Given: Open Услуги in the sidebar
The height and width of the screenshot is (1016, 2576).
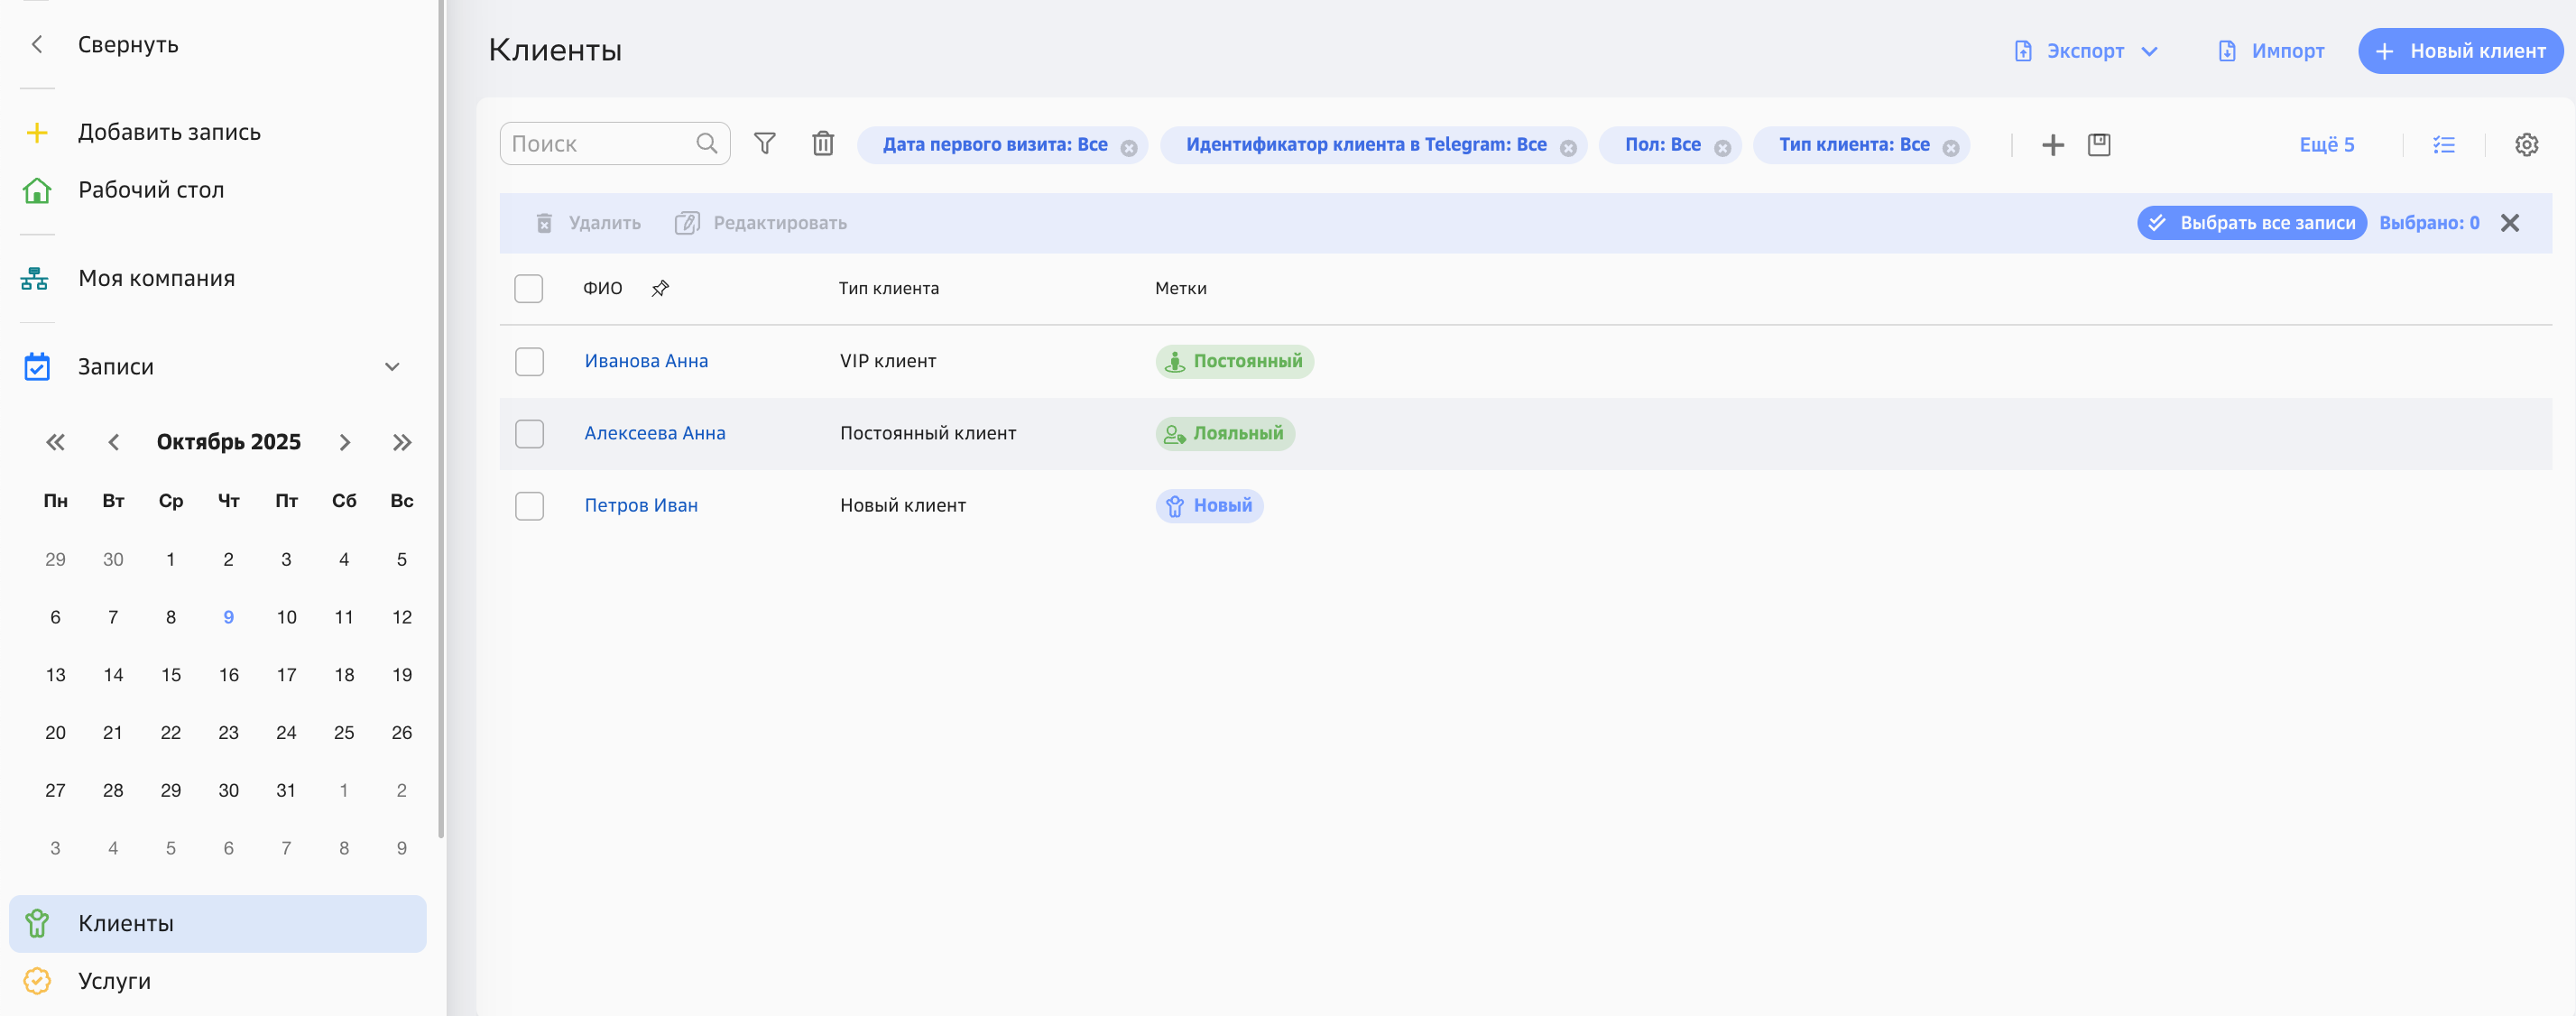Looking at the screenshot, I should click(x=114, y=981).
